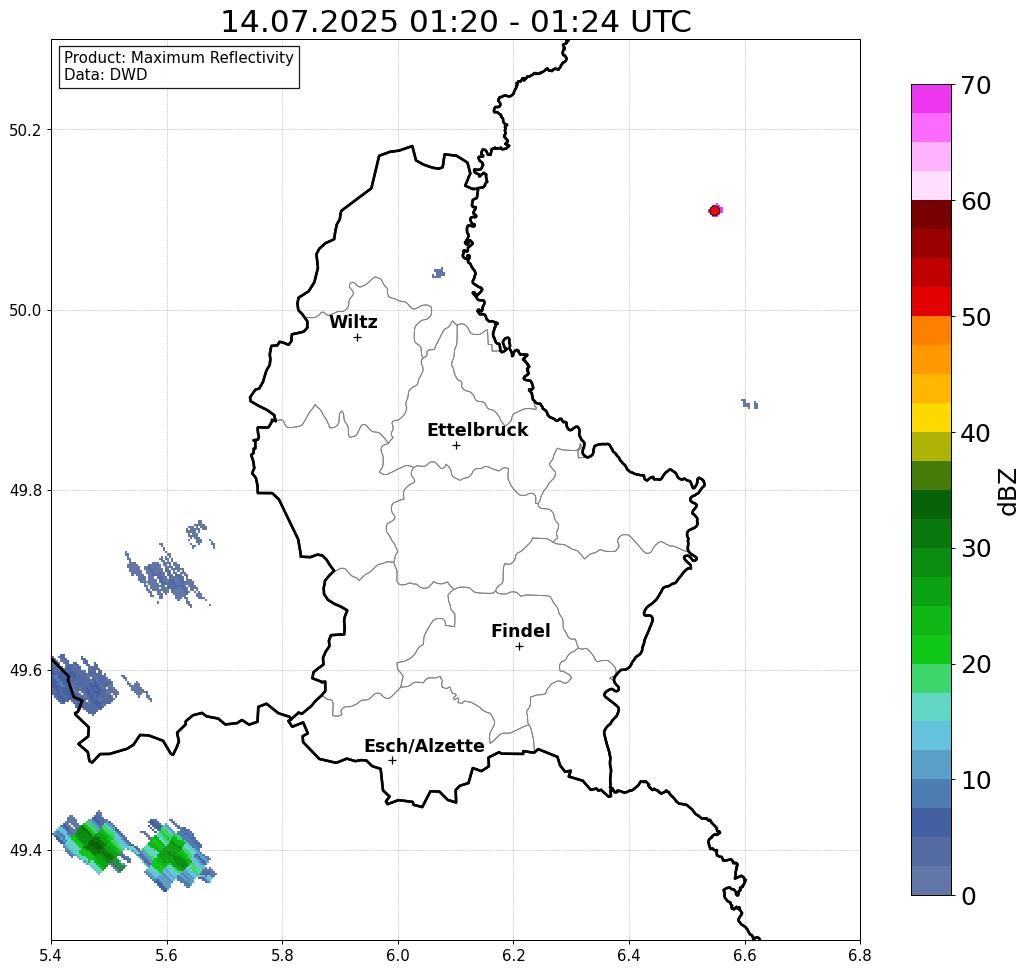Click the Product: Maximum Reflectivity text
The height and width of the screenshot is (973, 1029).
[x=178, y=58]
